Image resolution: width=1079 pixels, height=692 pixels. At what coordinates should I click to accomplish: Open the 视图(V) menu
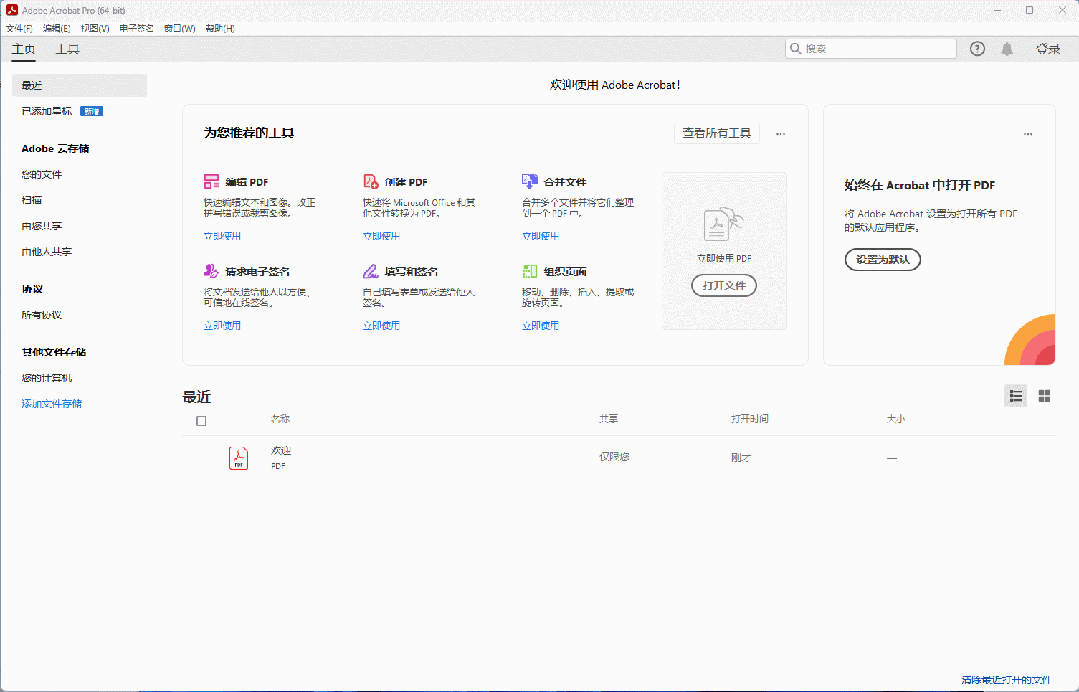(95, 28)
